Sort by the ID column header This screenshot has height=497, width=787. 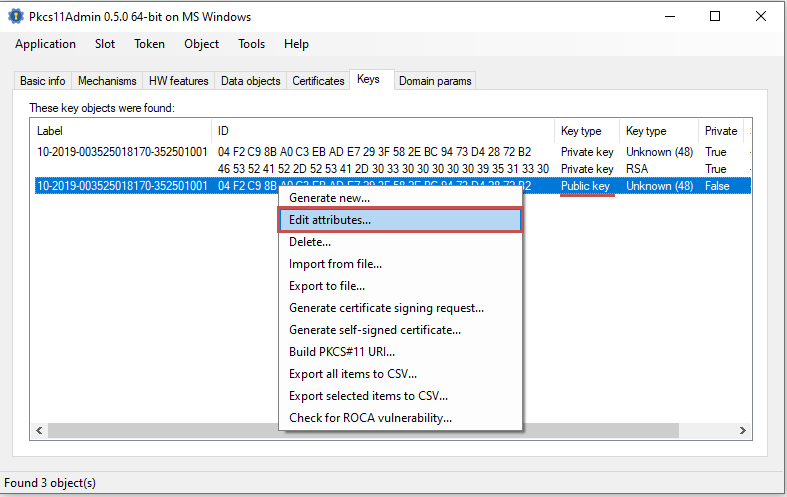point(383,131)
